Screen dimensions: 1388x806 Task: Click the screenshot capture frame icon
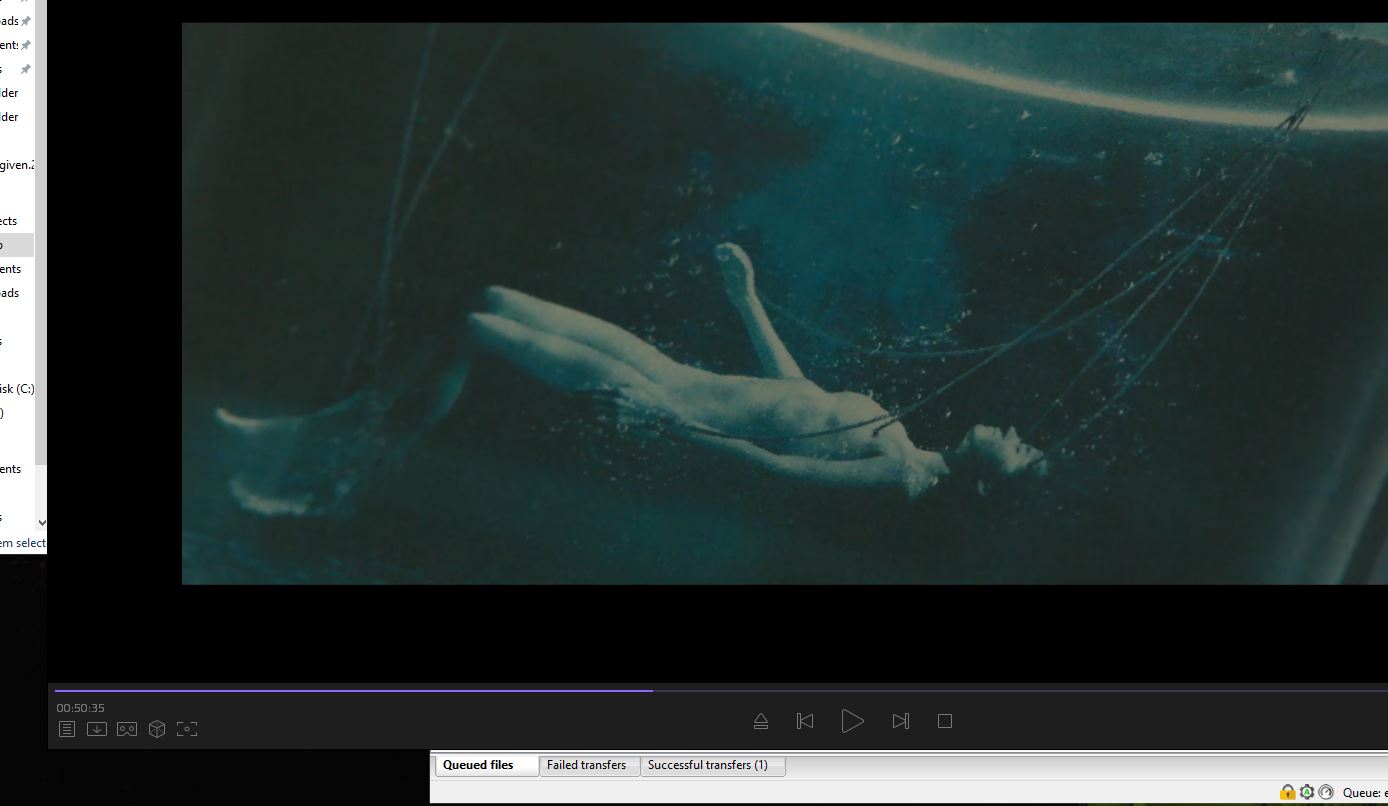(x=187, y=729)
